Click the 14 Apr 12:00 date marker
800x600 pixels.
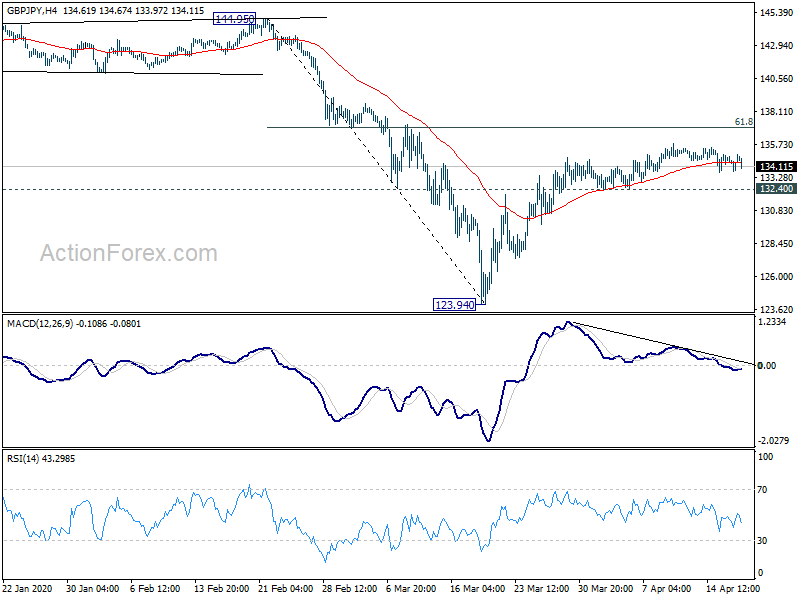(x=733, y=589)
